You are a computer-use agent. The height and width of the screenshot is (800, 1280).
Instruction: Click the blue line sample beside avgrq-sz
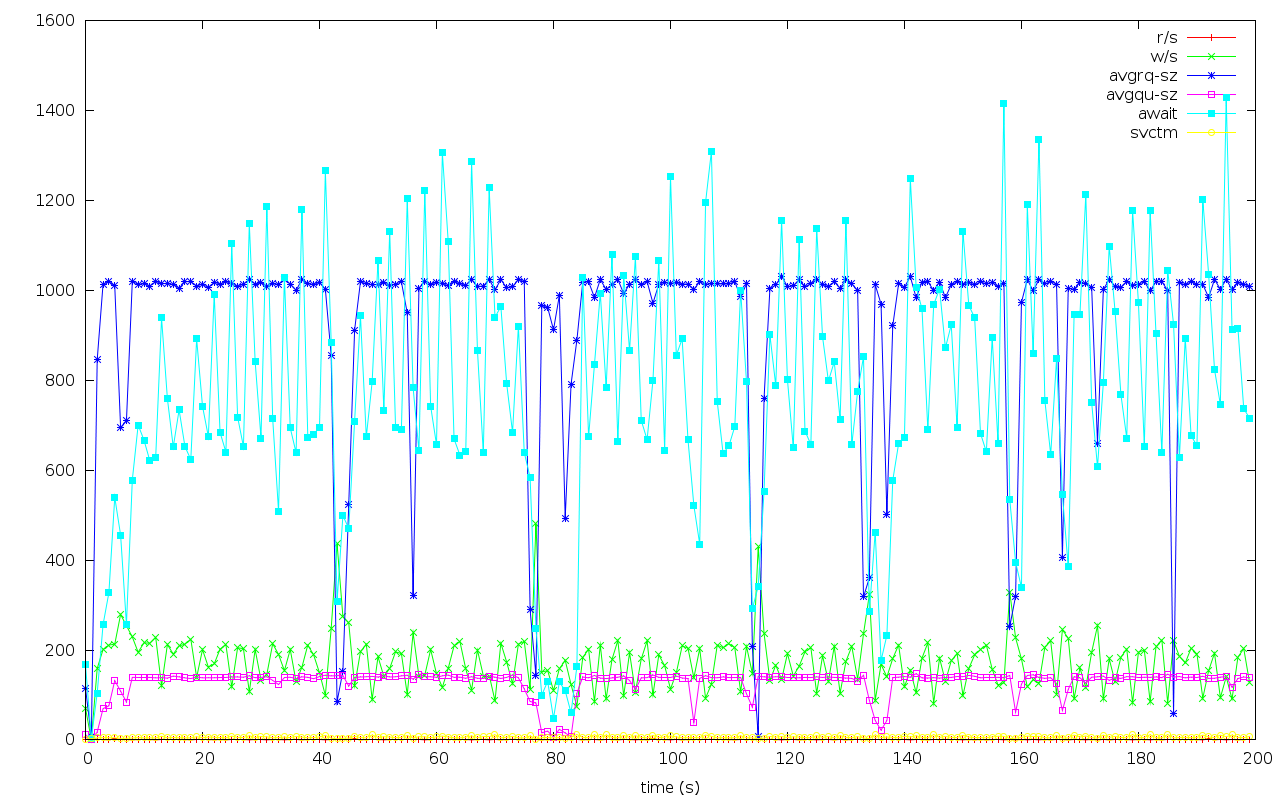(1212, 75)
